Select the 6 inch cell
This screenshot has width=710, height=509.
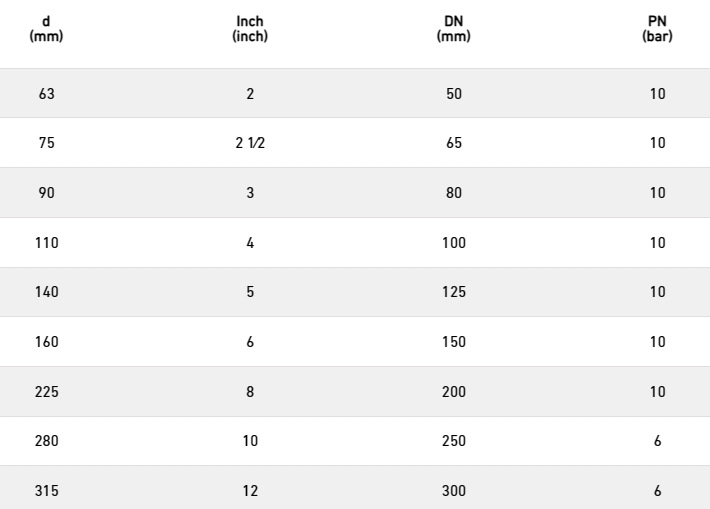tap(250, 342)
